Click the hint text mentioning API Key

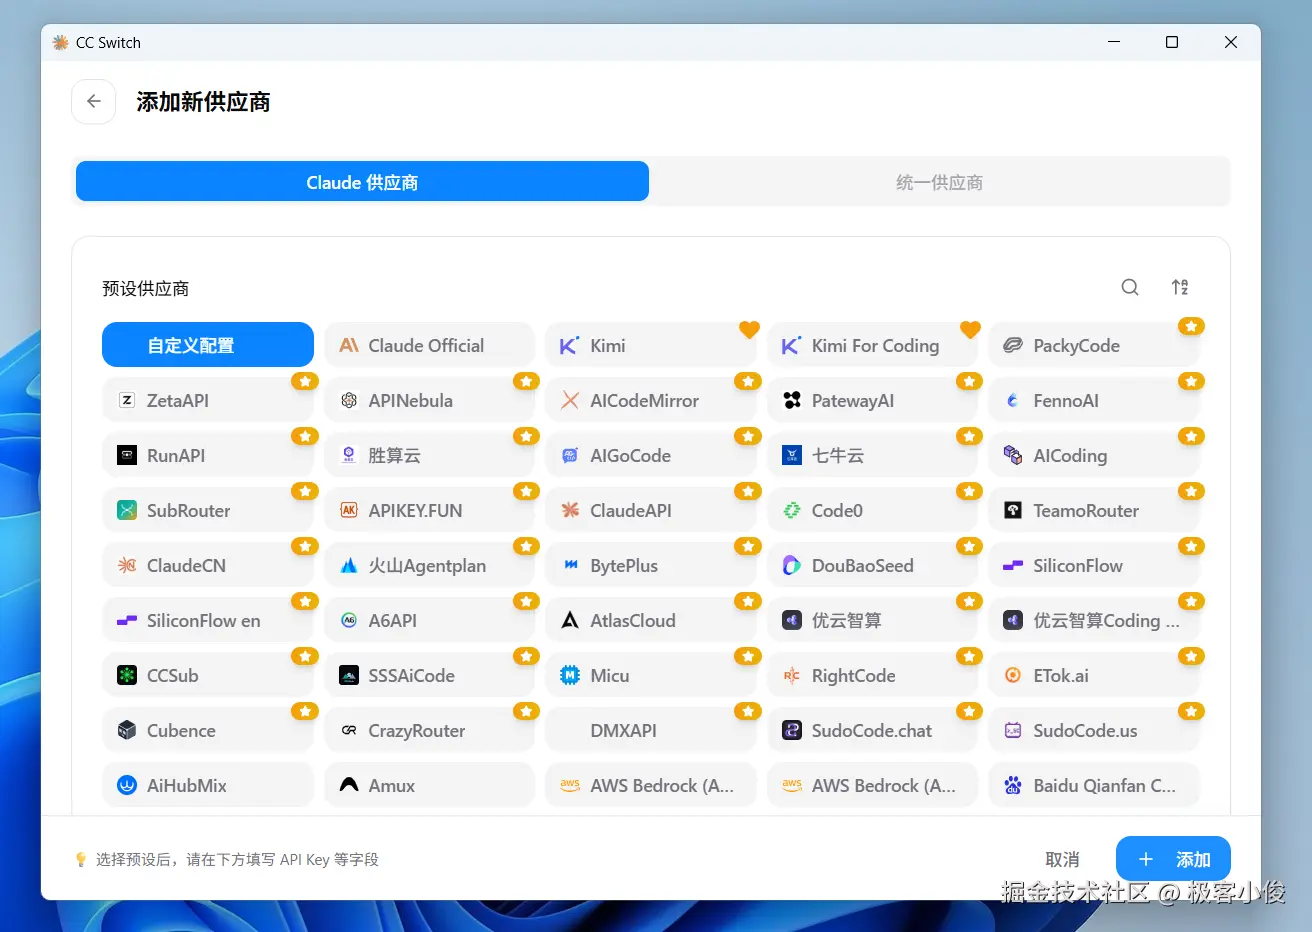click(x=237, y=859)
